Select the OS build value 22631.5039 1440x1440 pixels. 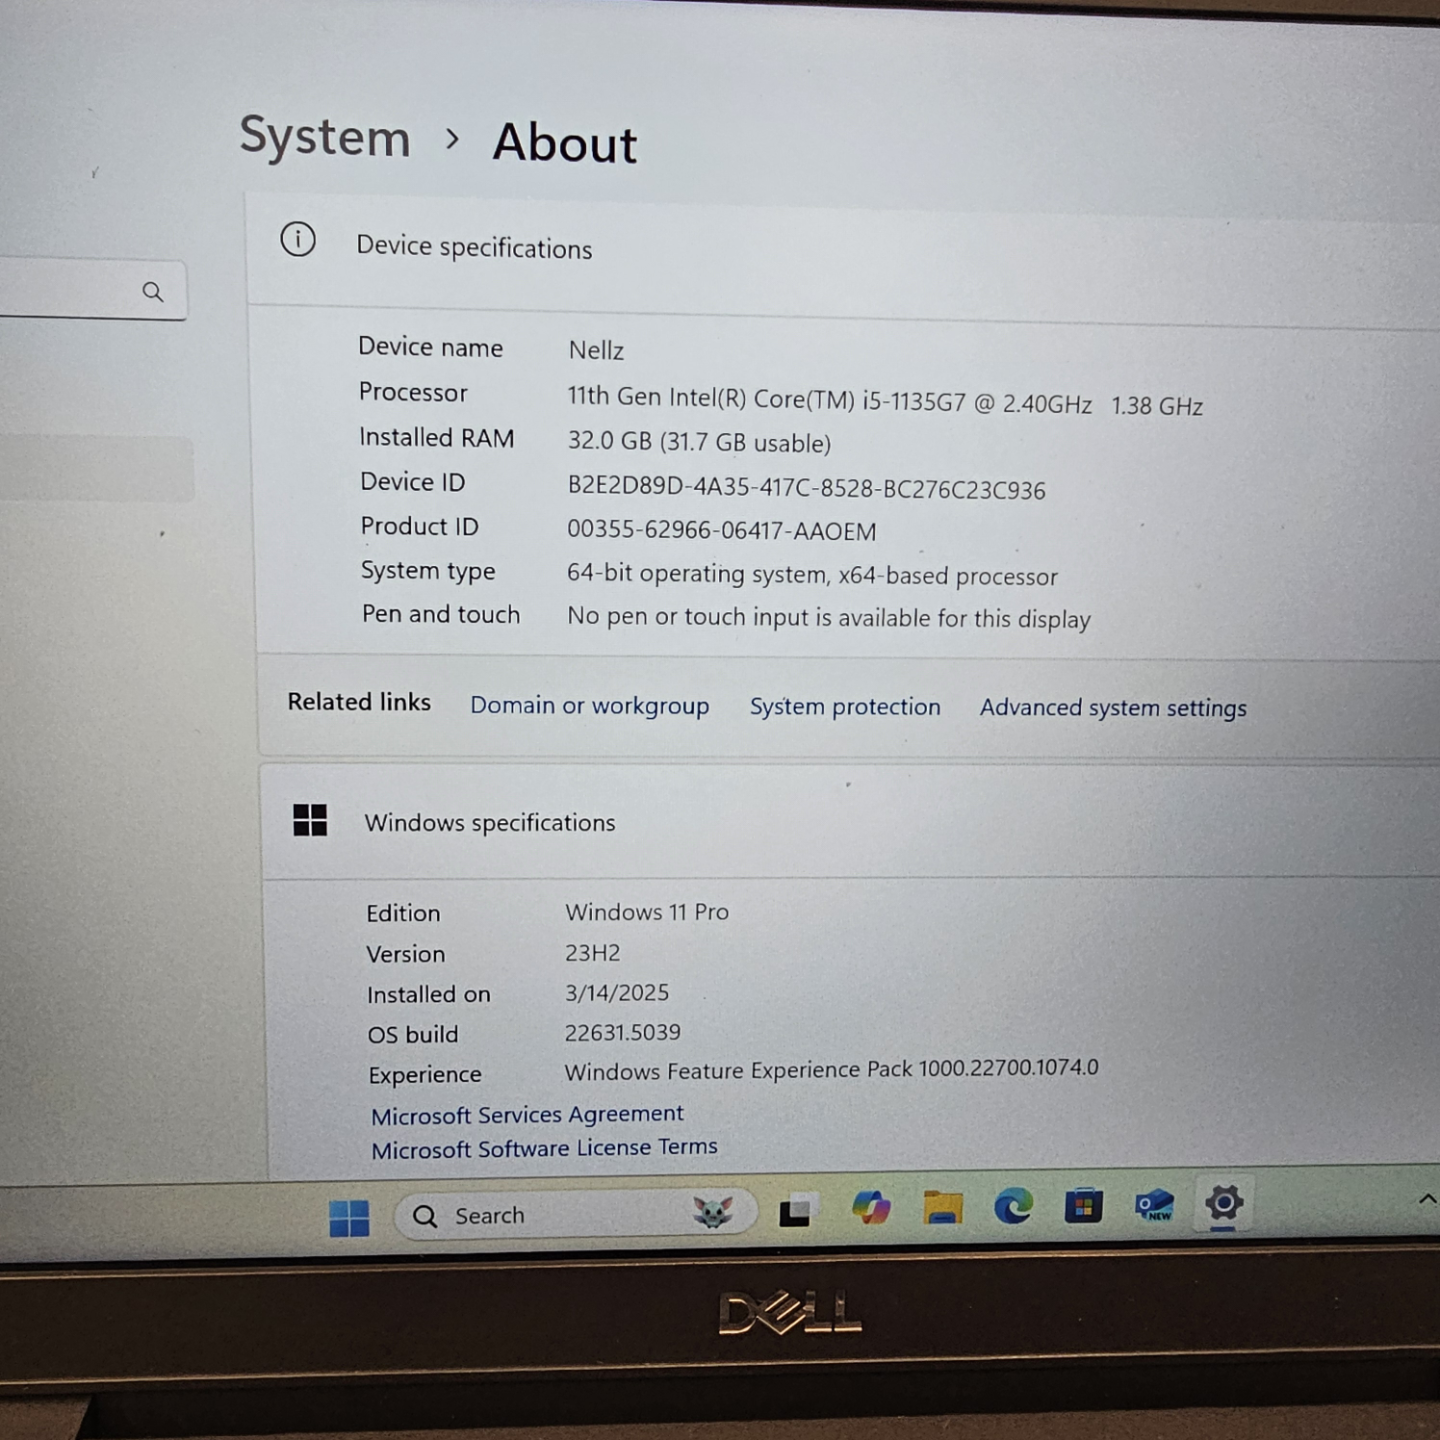[x=622, y=1032]
